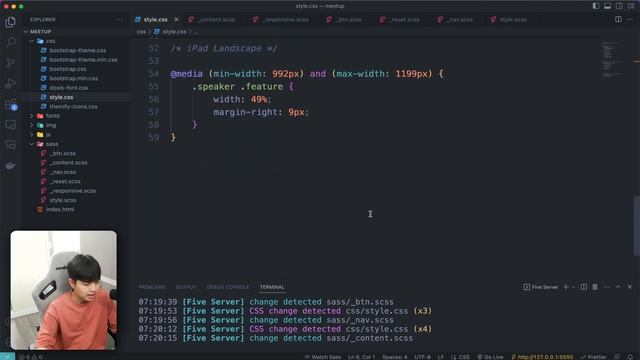Click the editor minimap preview

point(612,59)
